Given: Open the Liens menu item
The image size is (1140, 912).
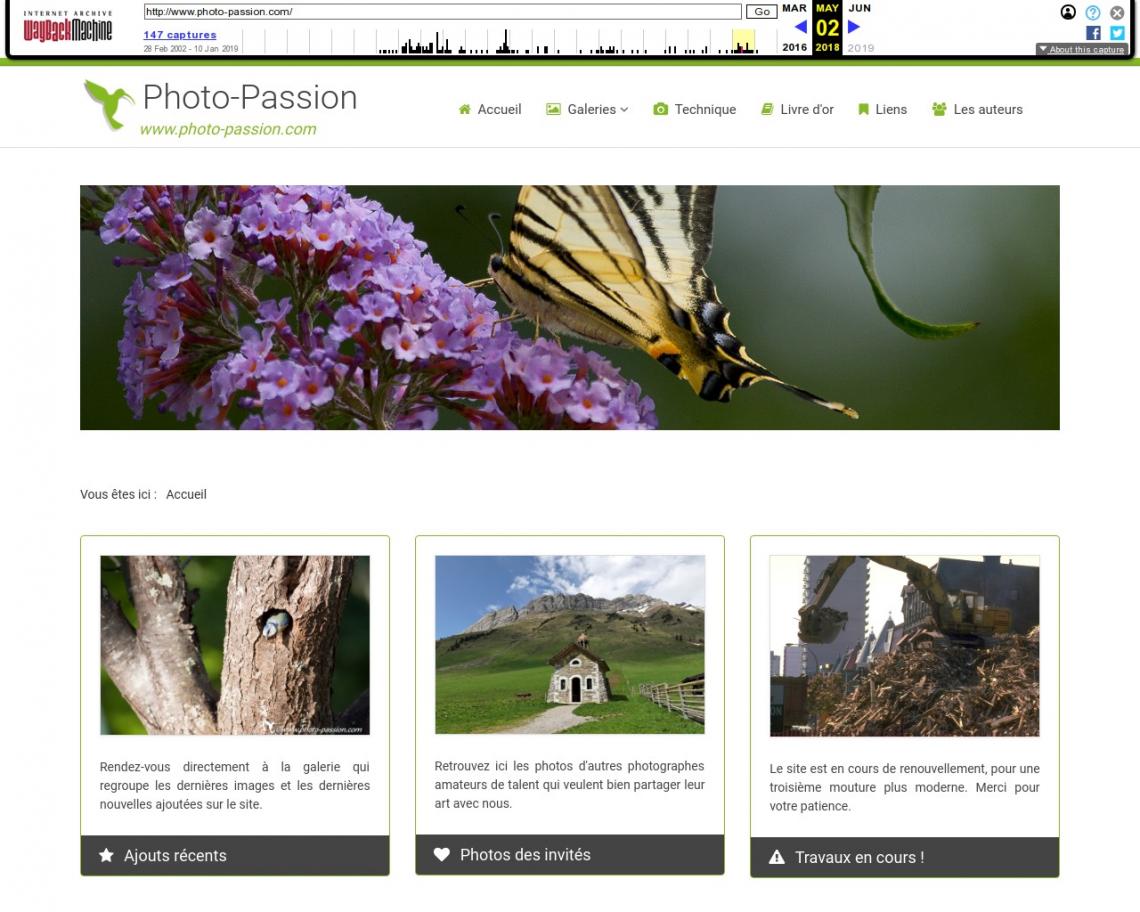Looking at the screenshot, I should click(882, 109).
